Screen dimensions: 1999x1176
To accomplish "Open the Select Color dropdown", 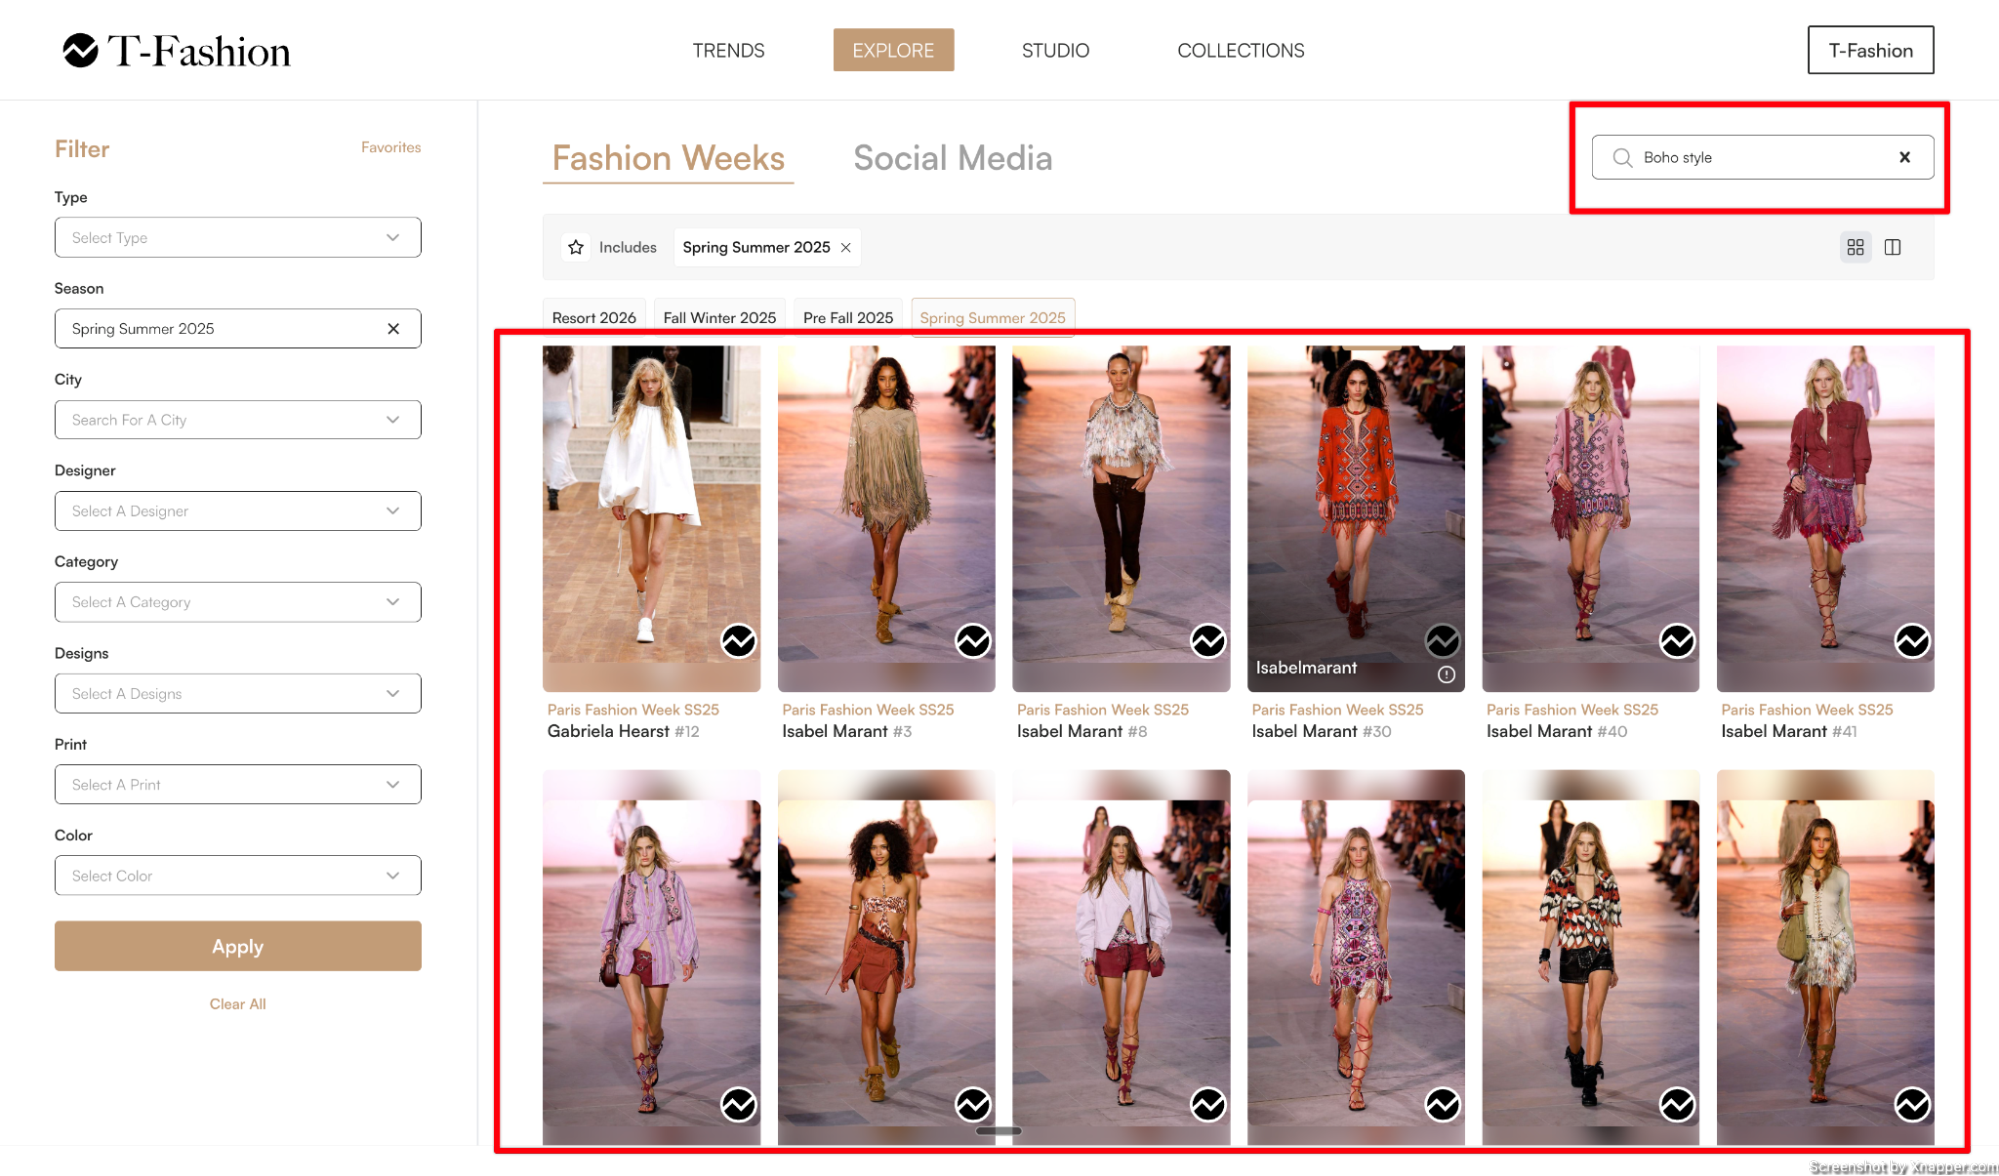I will click(237, 876).
